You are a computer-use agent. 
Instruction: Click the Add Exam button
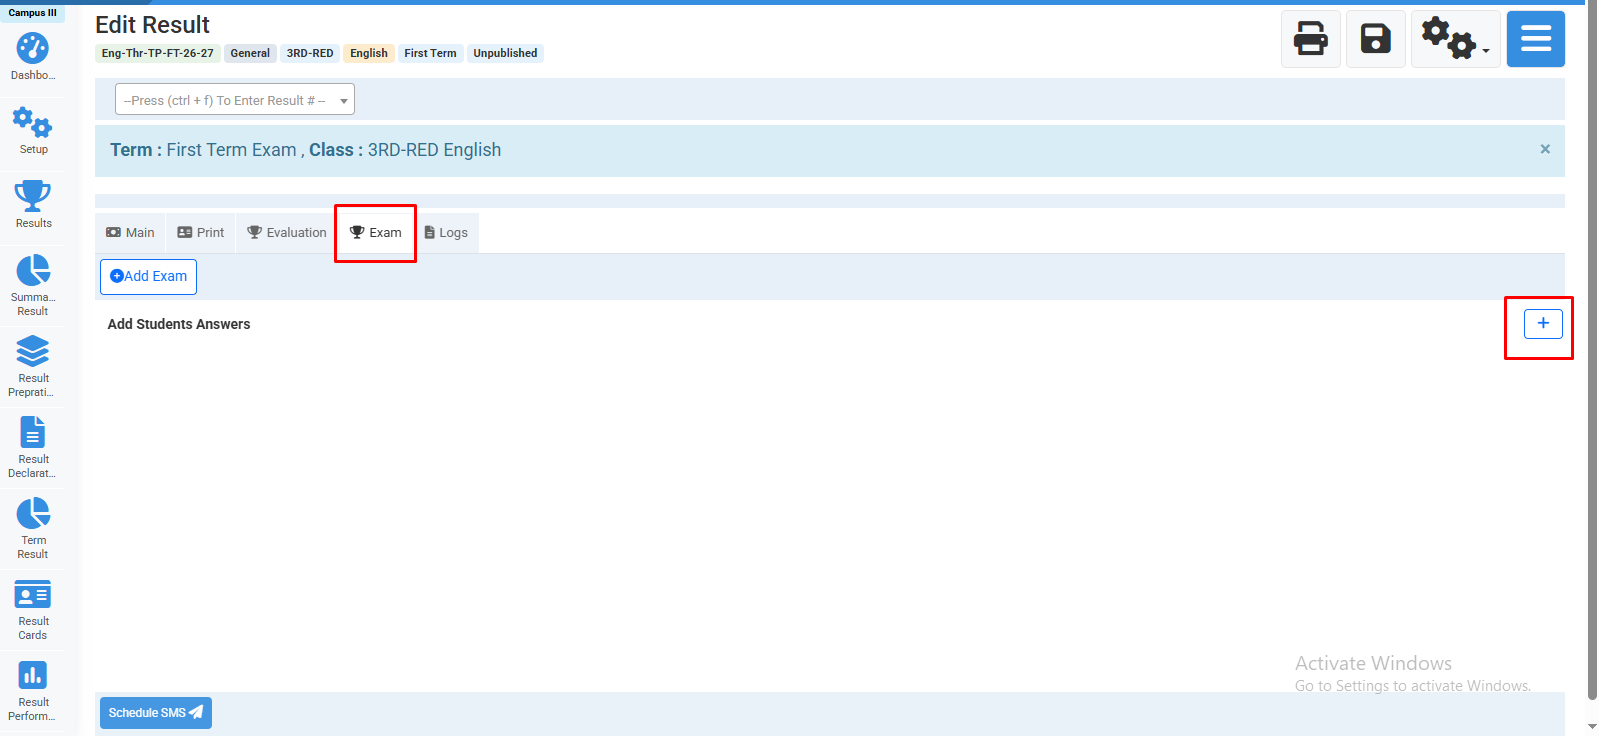148,277
